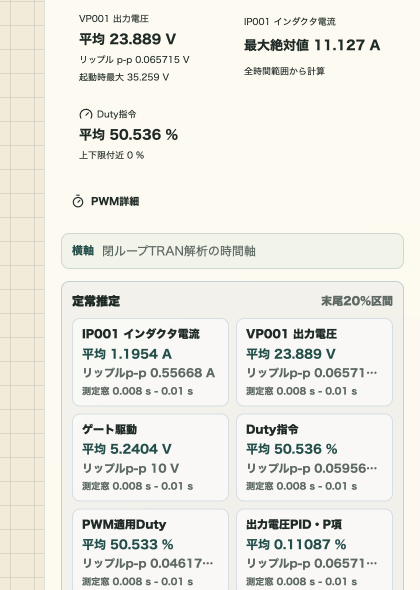The image size is (420, 590).
Task: Click 平均 1.1954 A in inductor card
Action: coord(127,354)
